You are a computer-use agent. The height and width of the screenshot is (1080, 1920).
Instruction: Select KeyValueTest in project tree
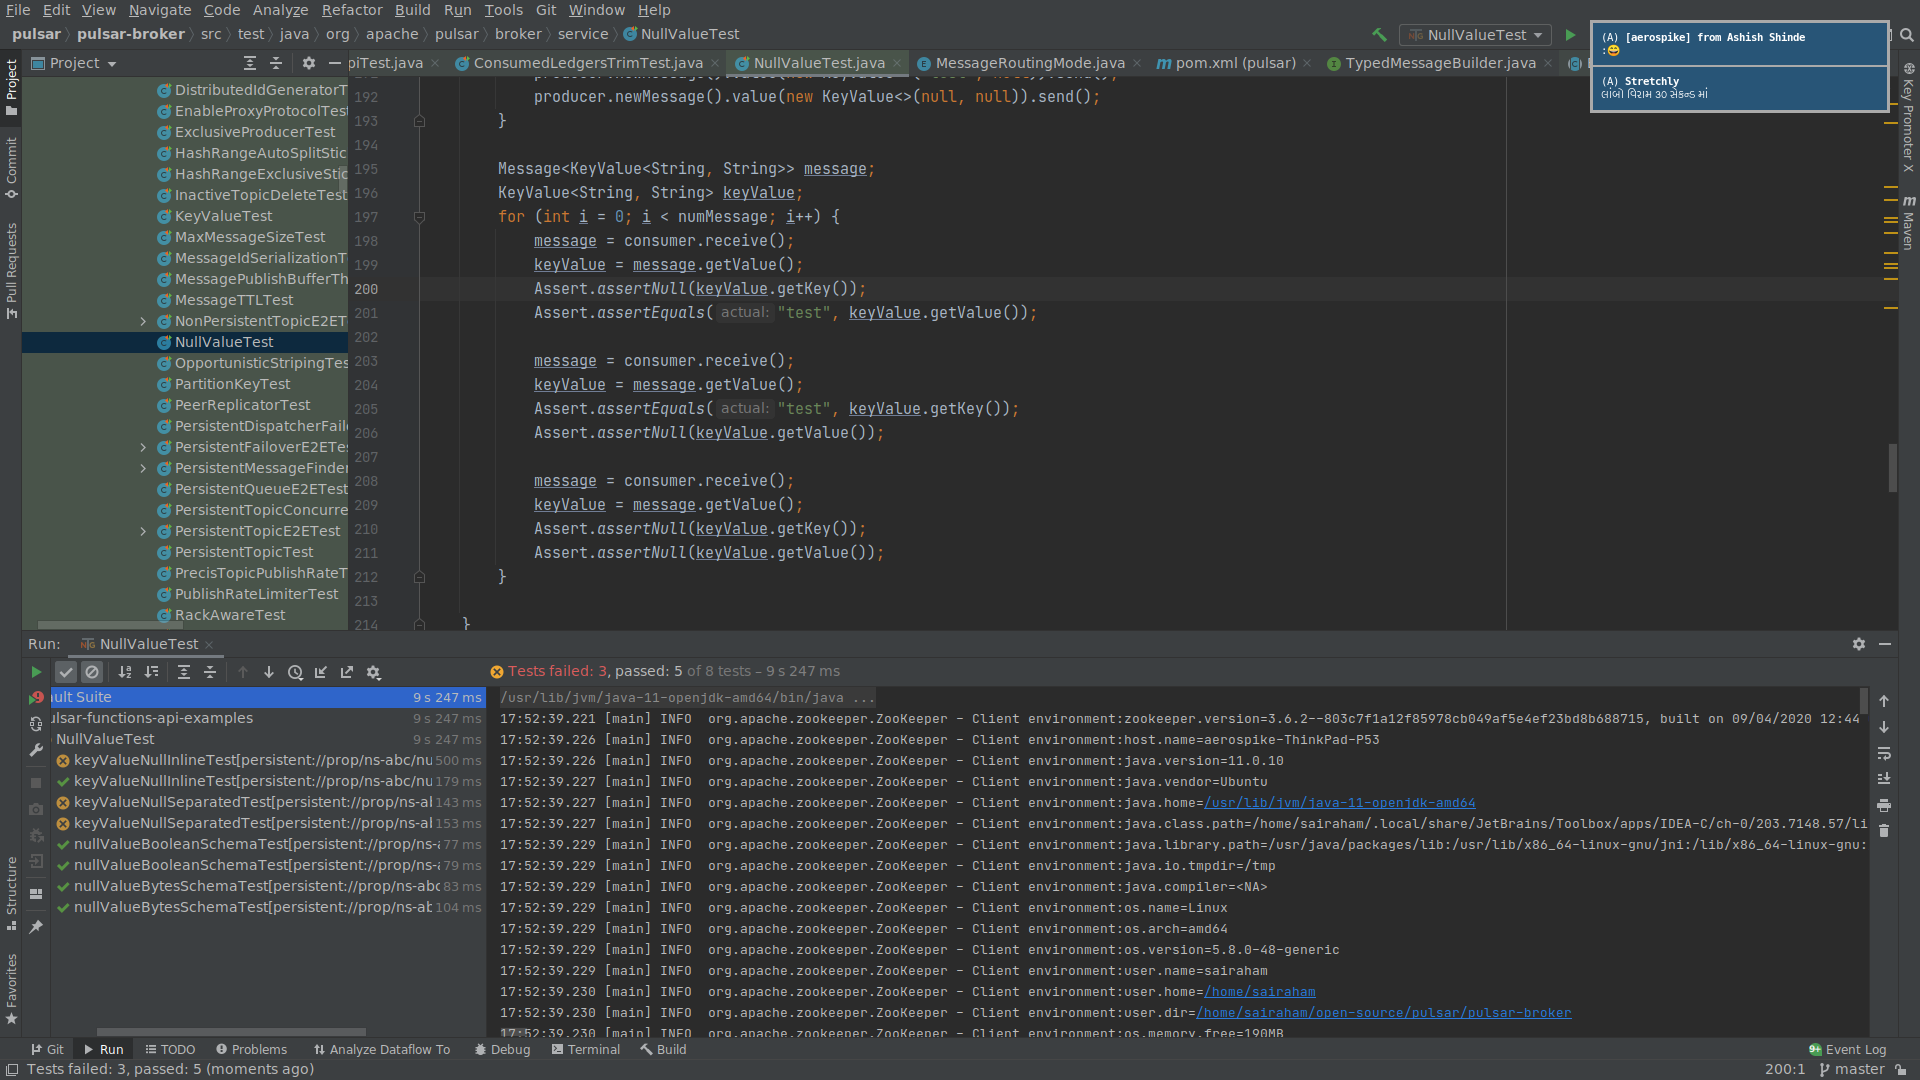223,216
